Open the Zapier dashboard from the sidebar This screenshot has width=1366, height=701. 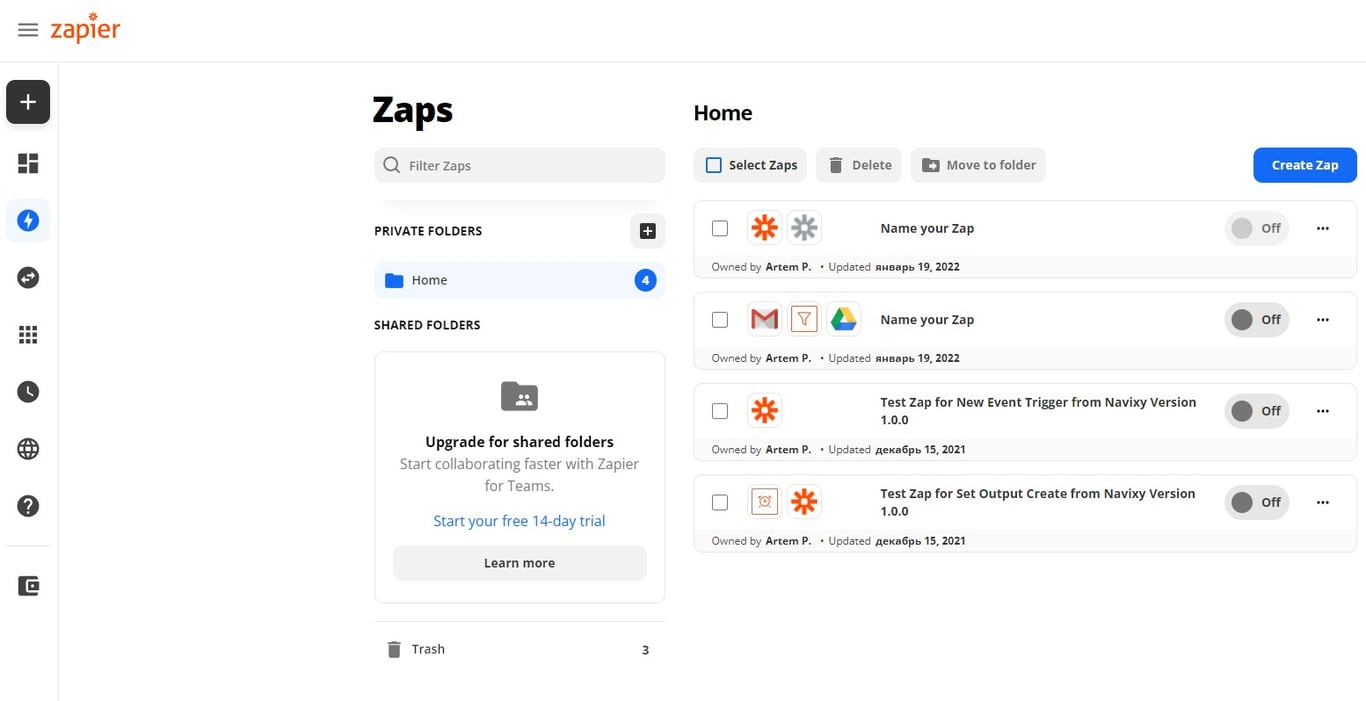click(27, 162)
